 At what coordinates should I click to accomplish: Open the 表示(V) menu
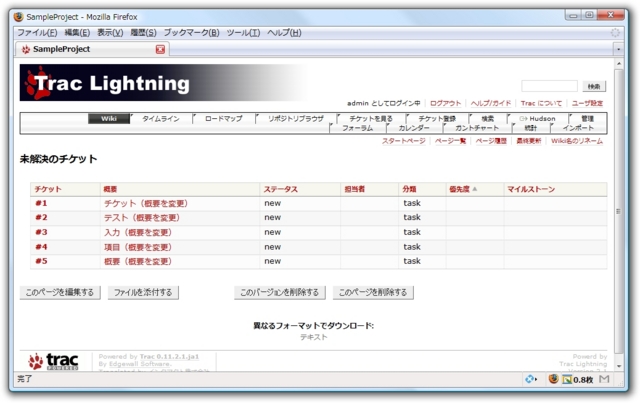click(x=110, y=33)
